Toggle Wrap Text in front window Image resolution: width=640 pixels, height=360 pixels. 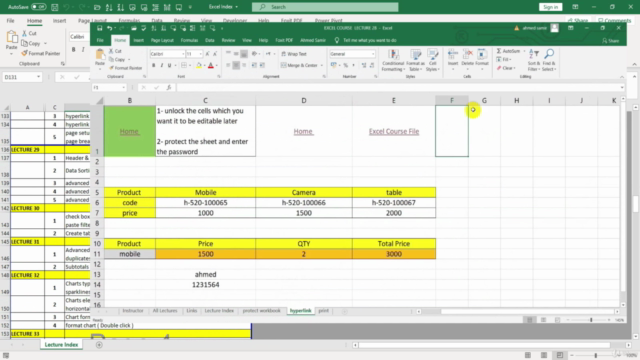coord(293,54)
